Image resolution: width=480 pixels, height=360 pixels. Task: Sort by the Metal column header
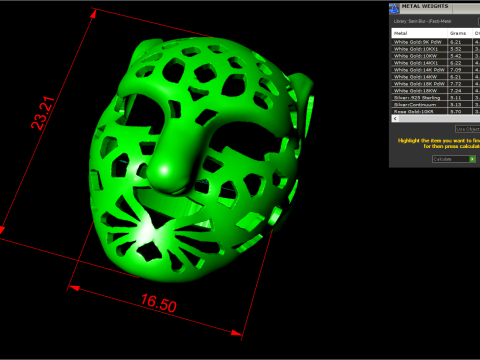click(x=419, y=33)
